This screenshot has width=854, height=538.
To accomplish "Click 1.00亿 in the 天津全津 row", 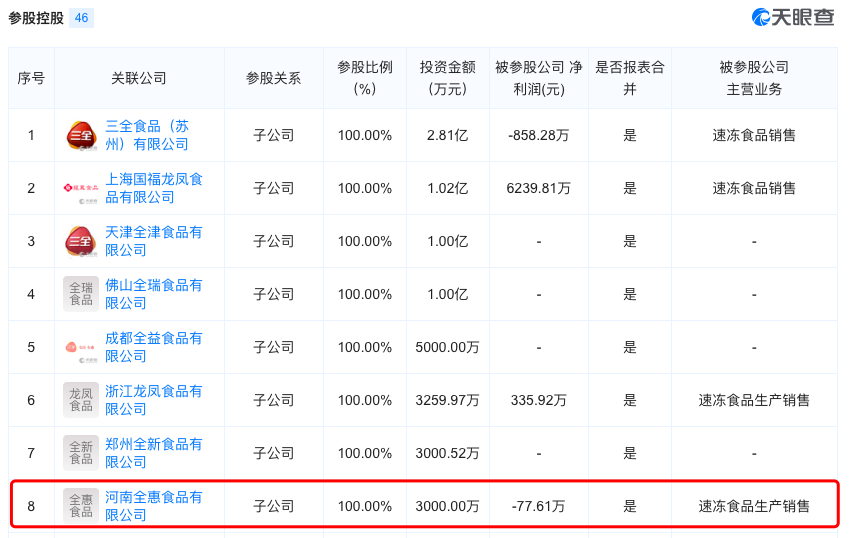I will pos(448,241).
